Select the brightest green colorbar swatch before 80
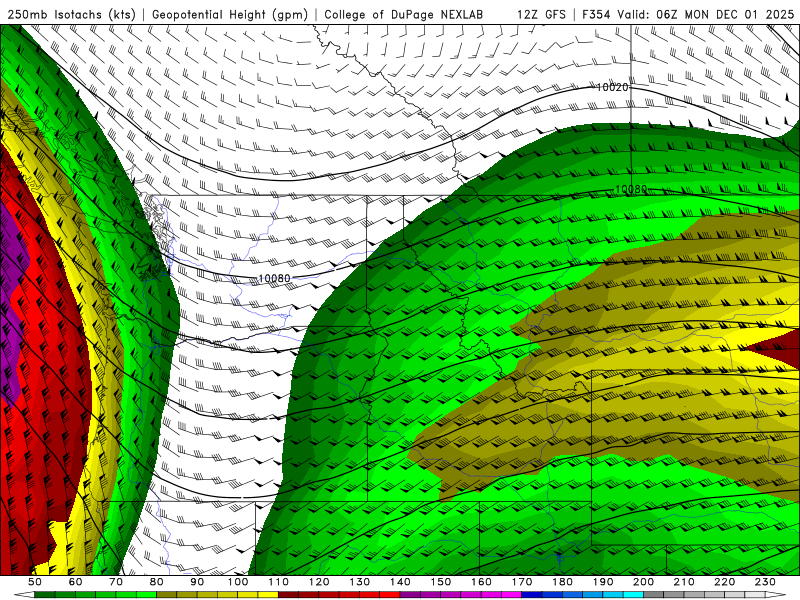The image size is (800, 600). click(146, 595)
